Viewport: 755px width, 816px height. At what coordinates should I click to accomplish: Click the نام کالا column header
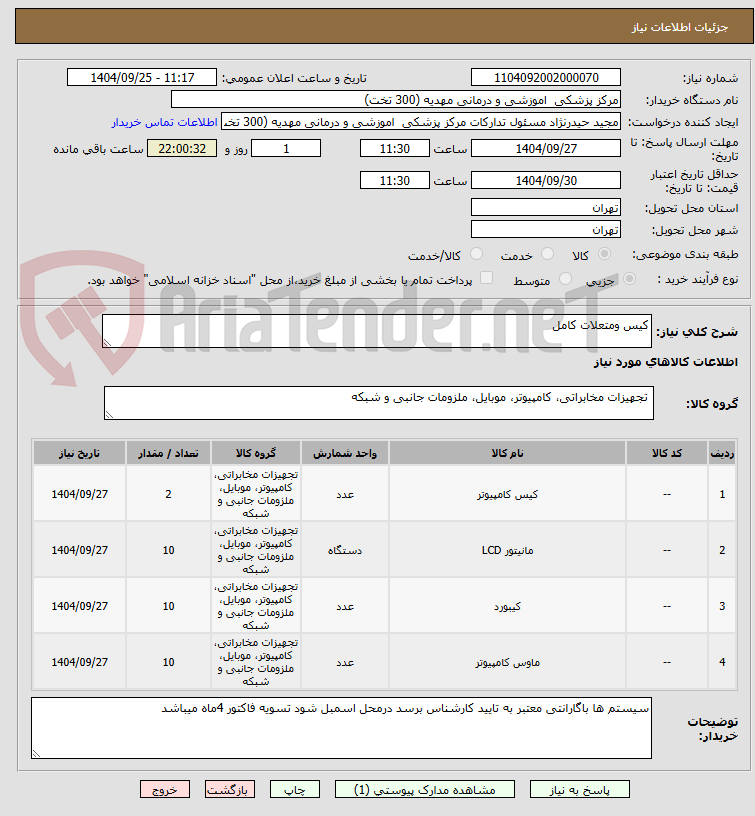coord(507,453)
